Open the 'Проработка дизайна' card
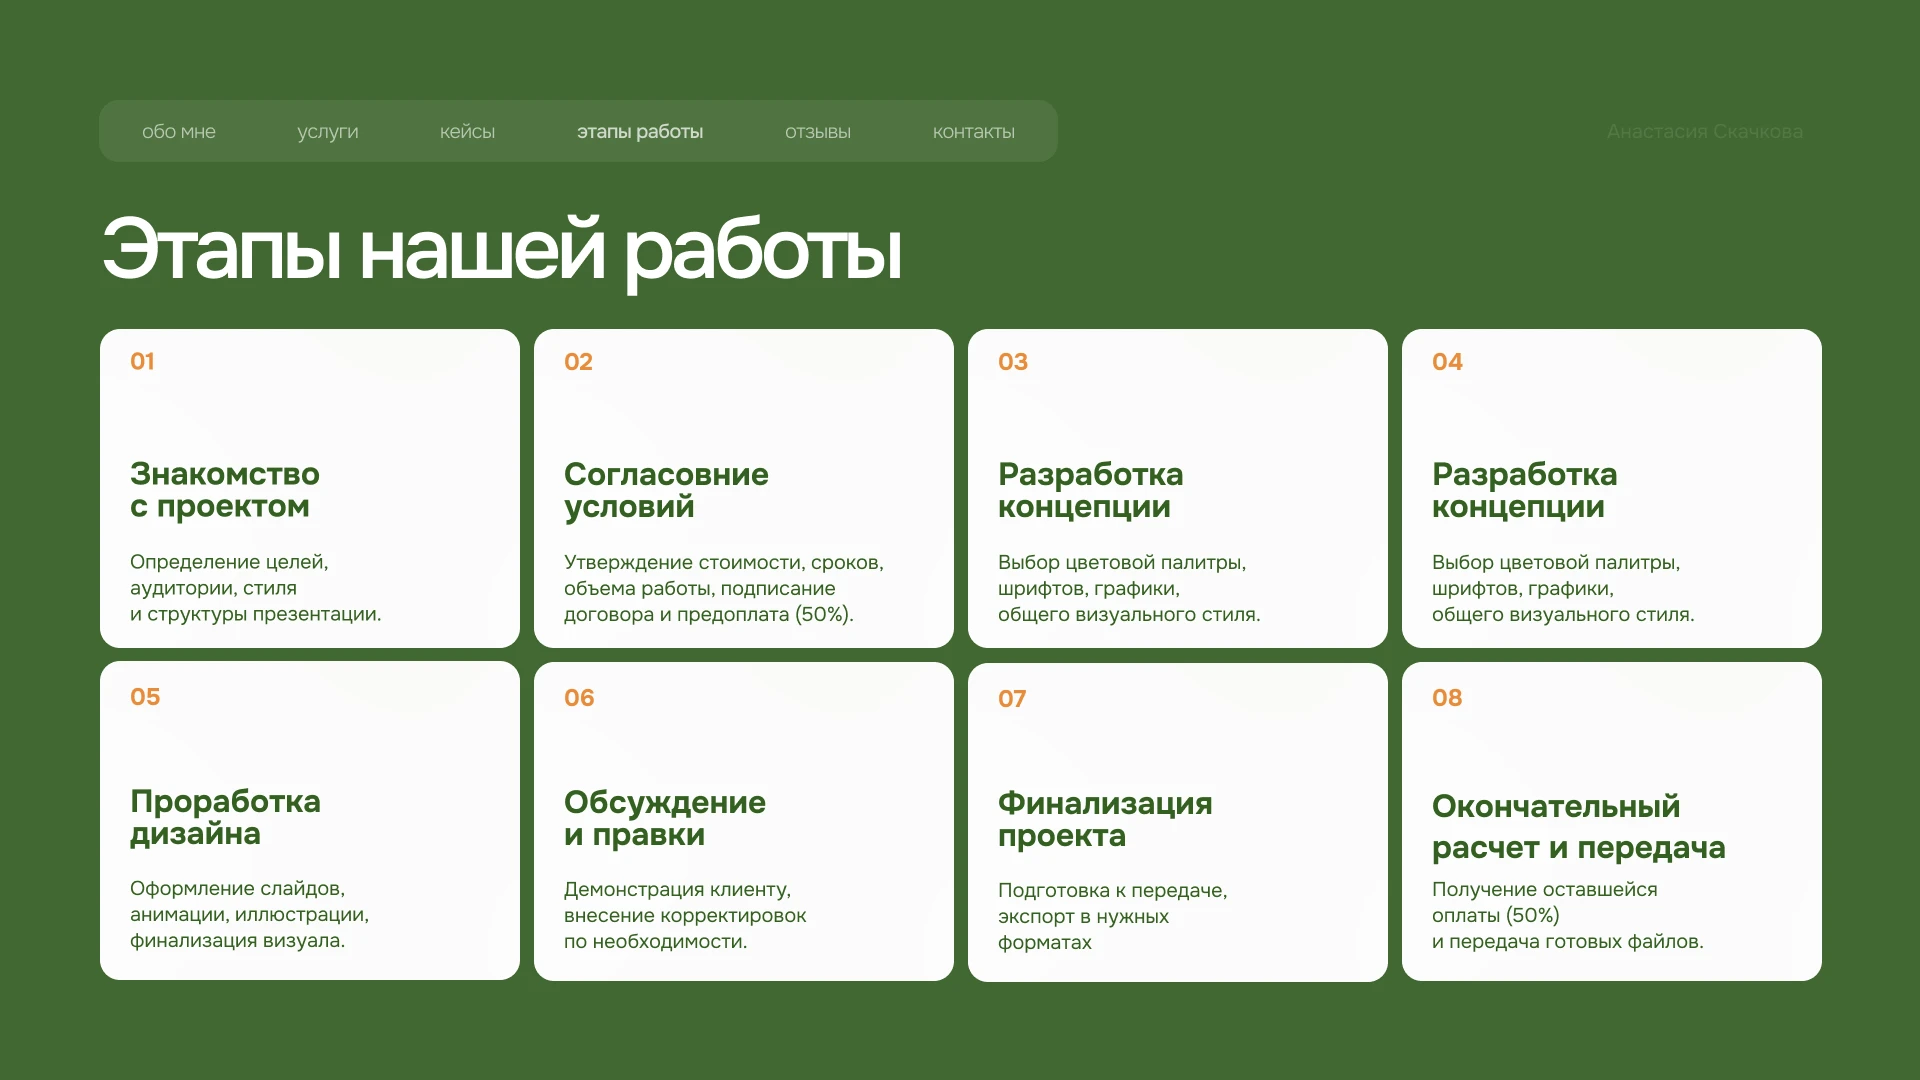This screenshot has height=1080, width=1920. tap(225, 817)
